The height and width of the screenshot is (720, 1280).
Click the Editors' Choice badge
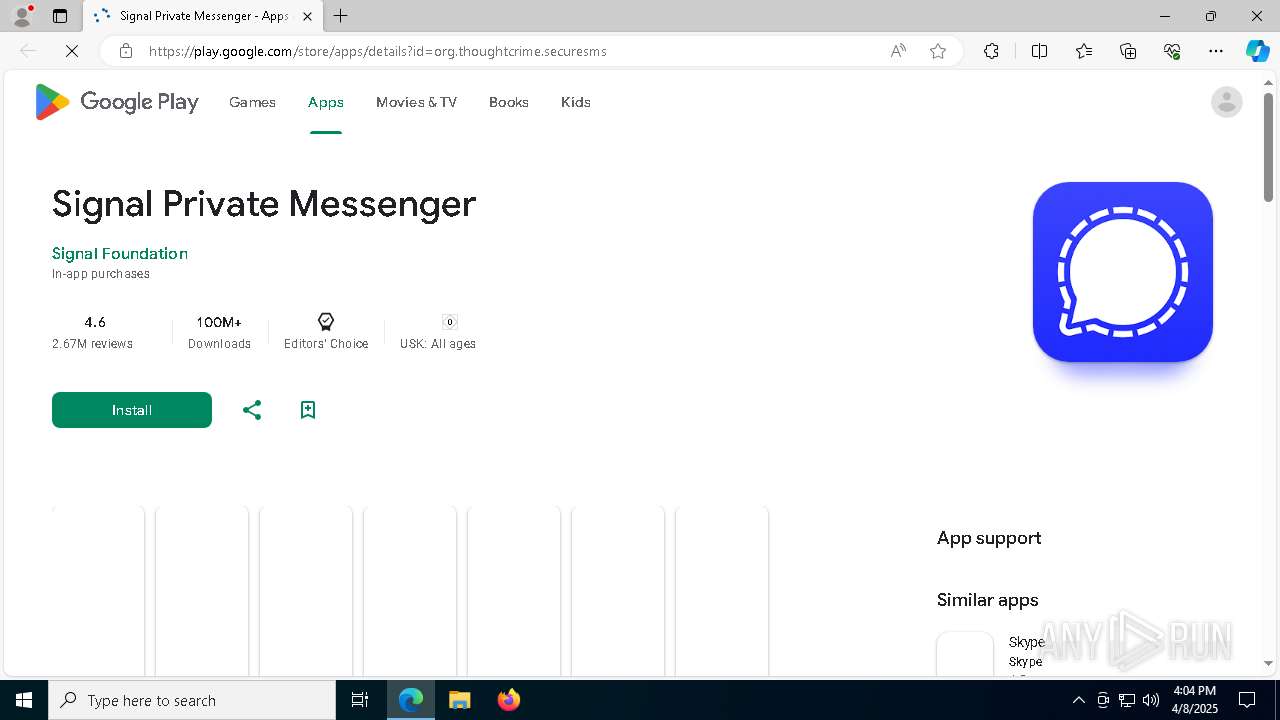(x=326, y=332)
